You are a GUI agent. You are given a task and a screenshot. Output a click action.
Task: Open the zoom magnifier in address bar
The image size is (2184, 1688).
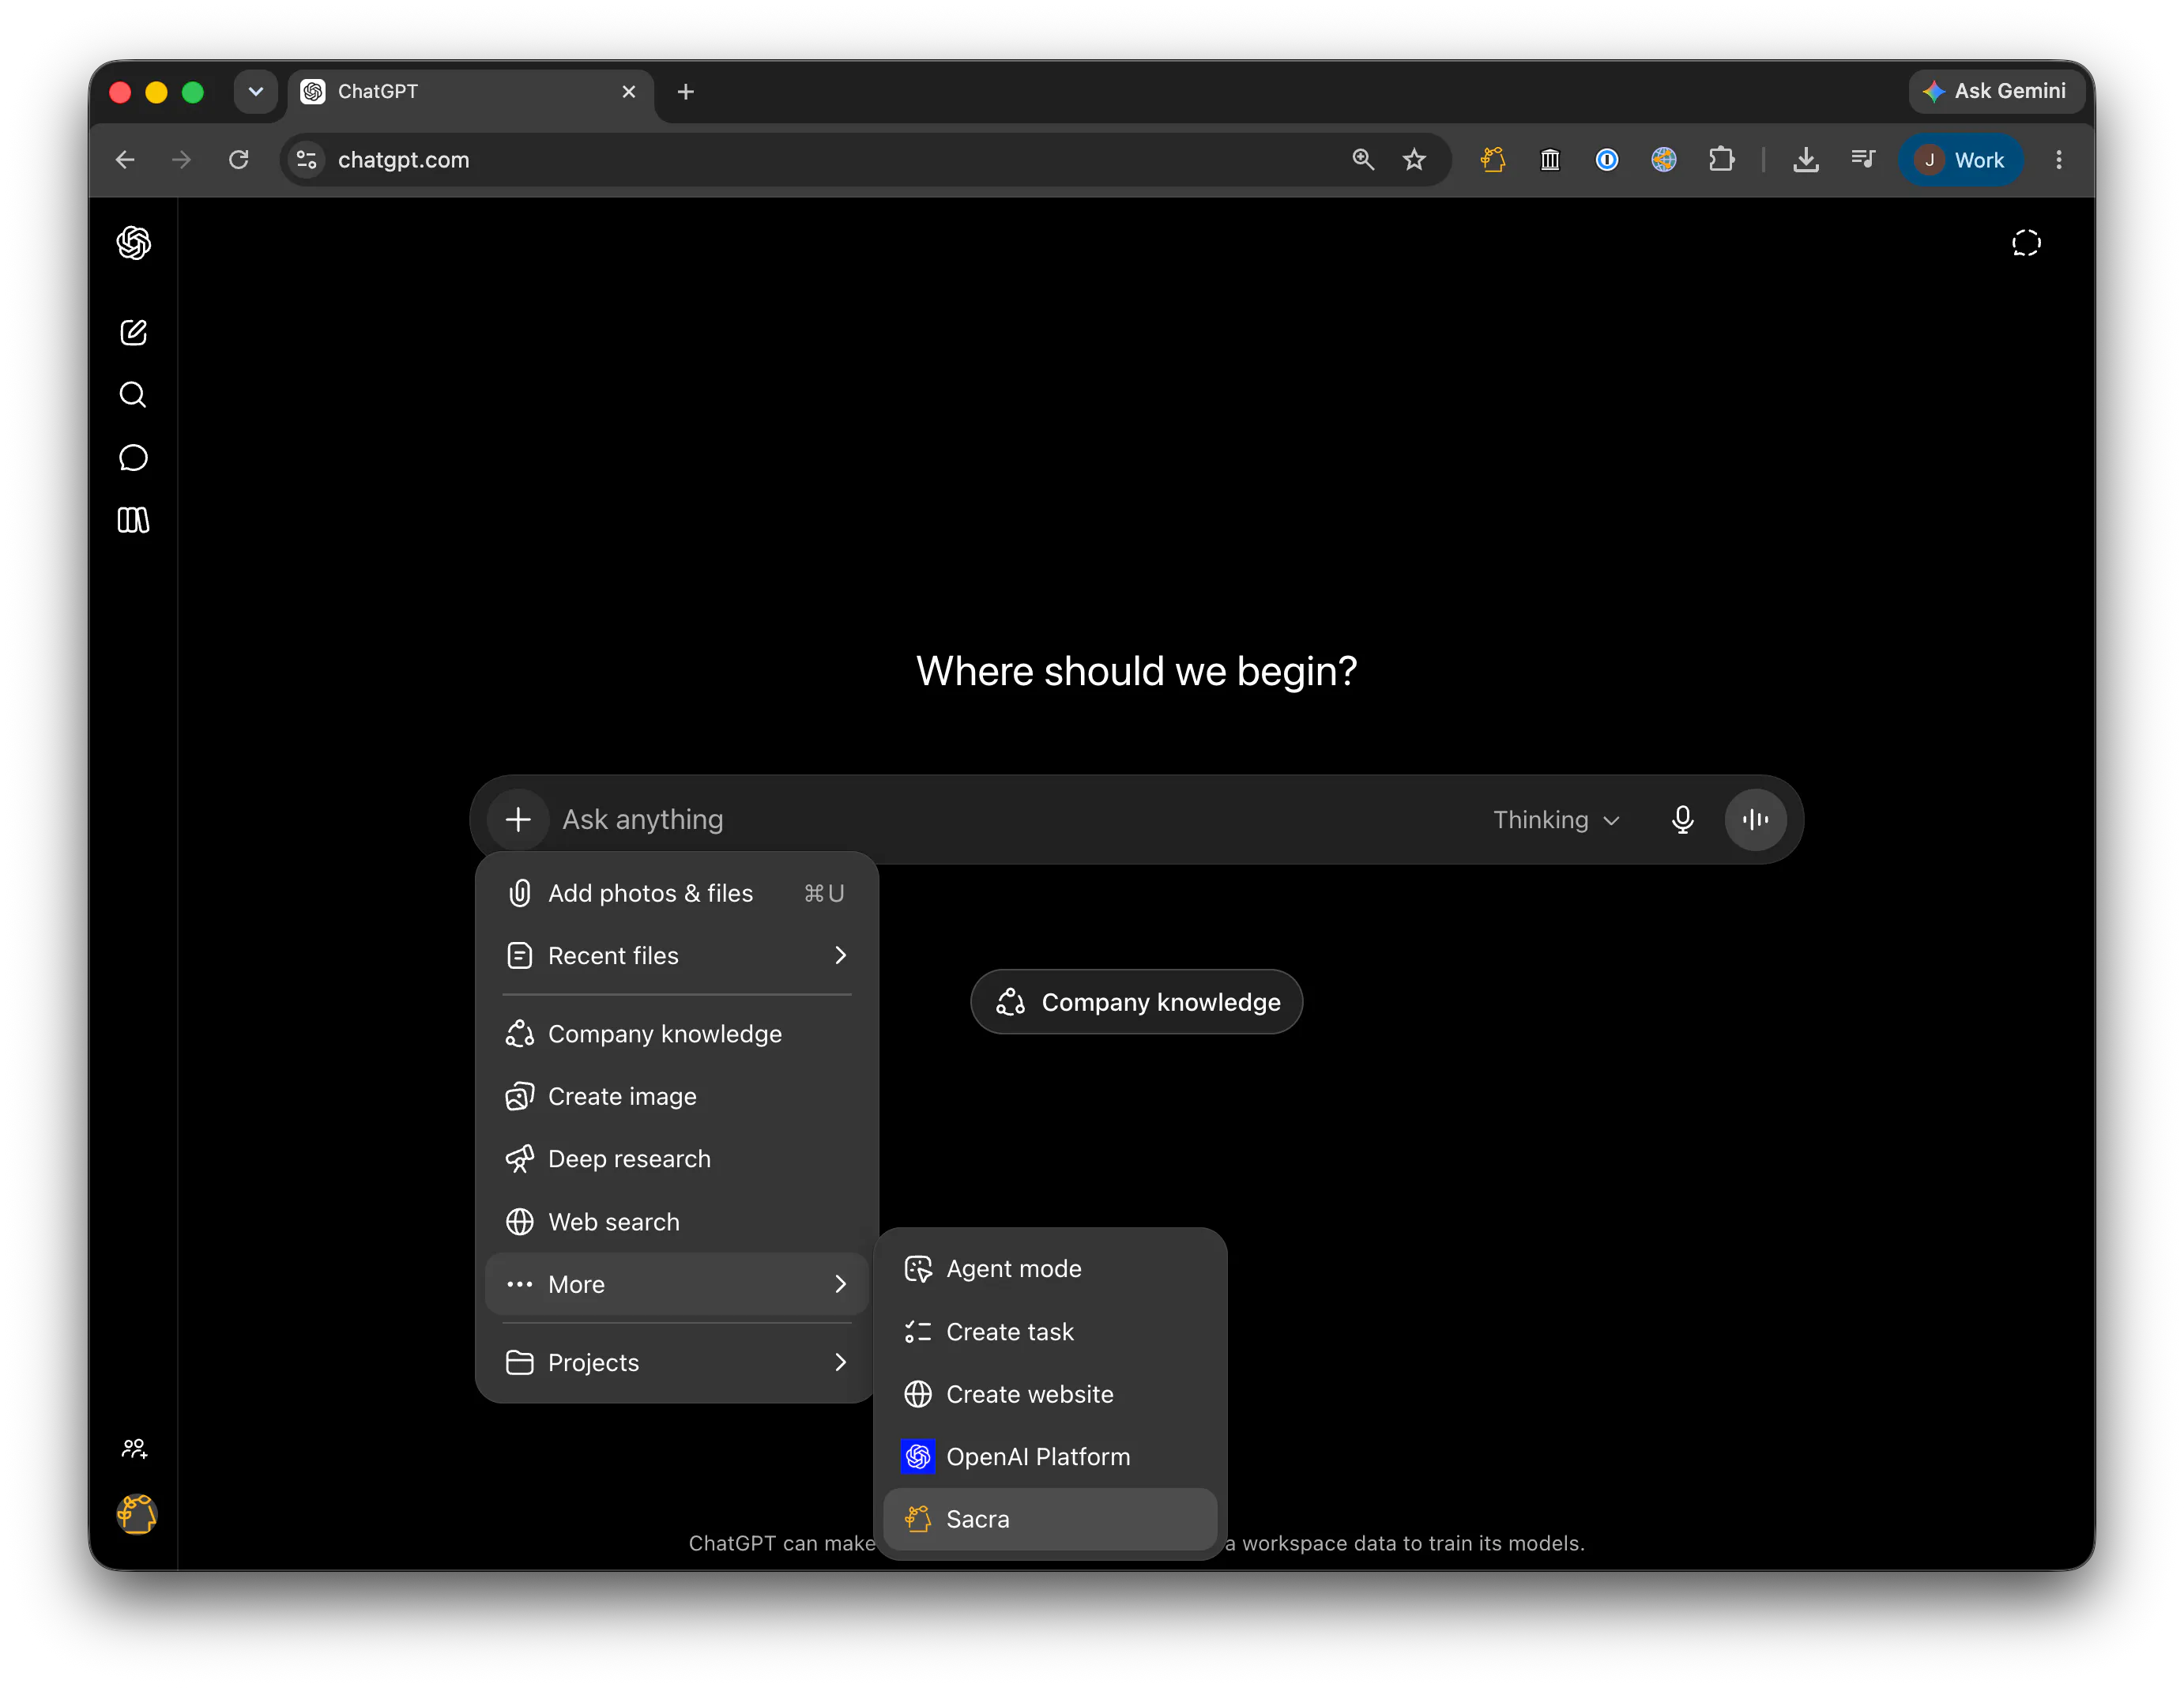1363,160
